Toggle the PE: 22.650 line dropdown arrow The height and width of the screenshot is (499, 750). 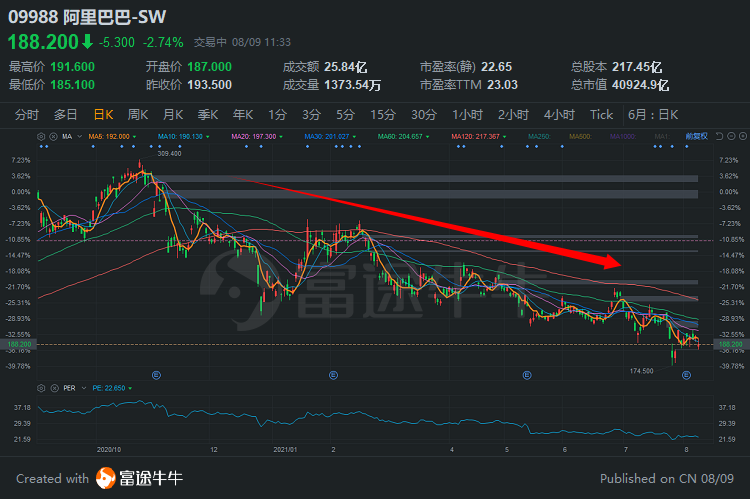pyautogui.click(x=130, y=388)
